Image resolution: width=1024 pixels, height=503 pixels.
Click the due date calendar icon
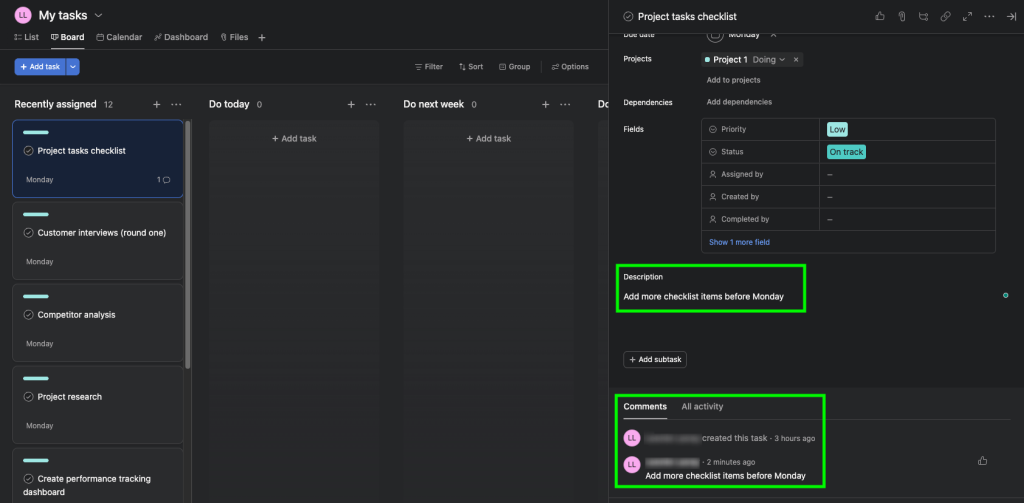715,34
